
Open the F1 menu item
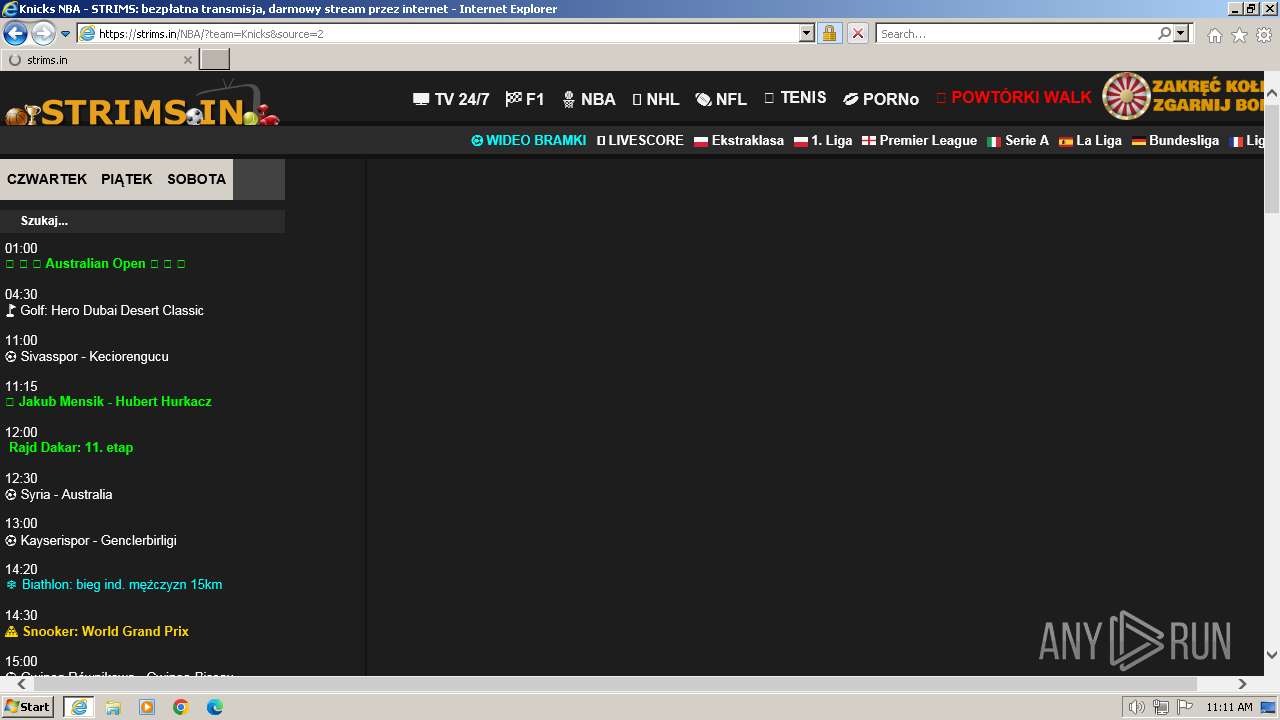525,99
